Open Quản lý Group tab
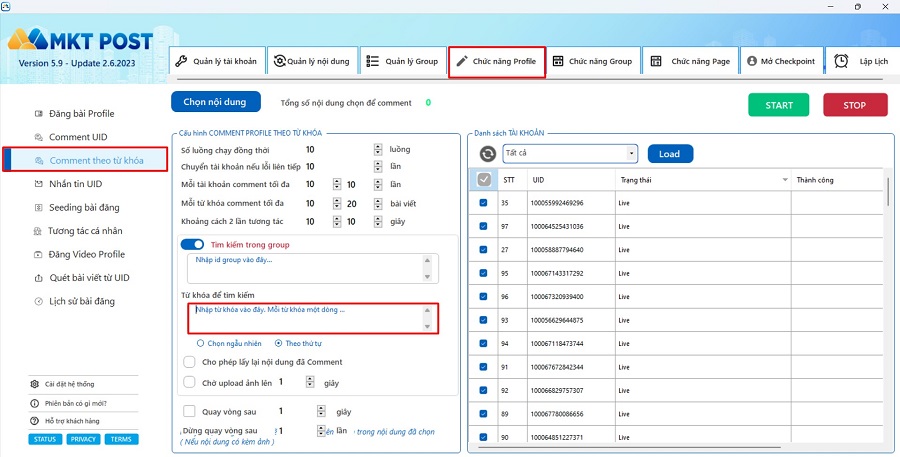The height and width of the screenshot is (457, 900). coord(403,61)
